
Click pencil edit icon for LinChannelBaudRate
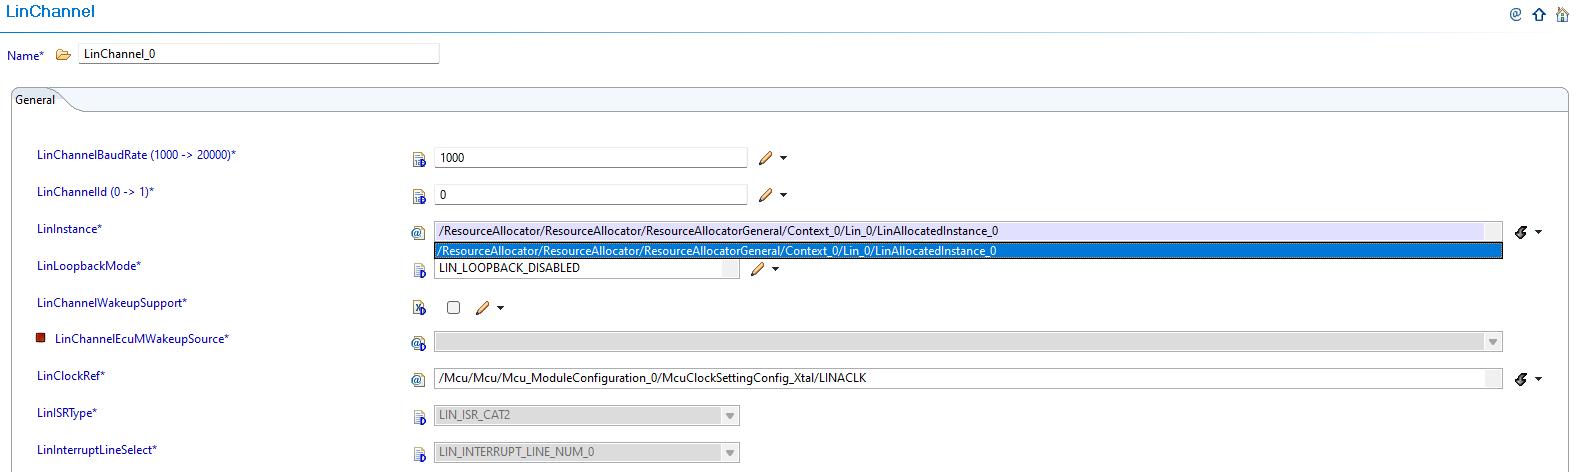pyautogui.click(x=765, y=158)
